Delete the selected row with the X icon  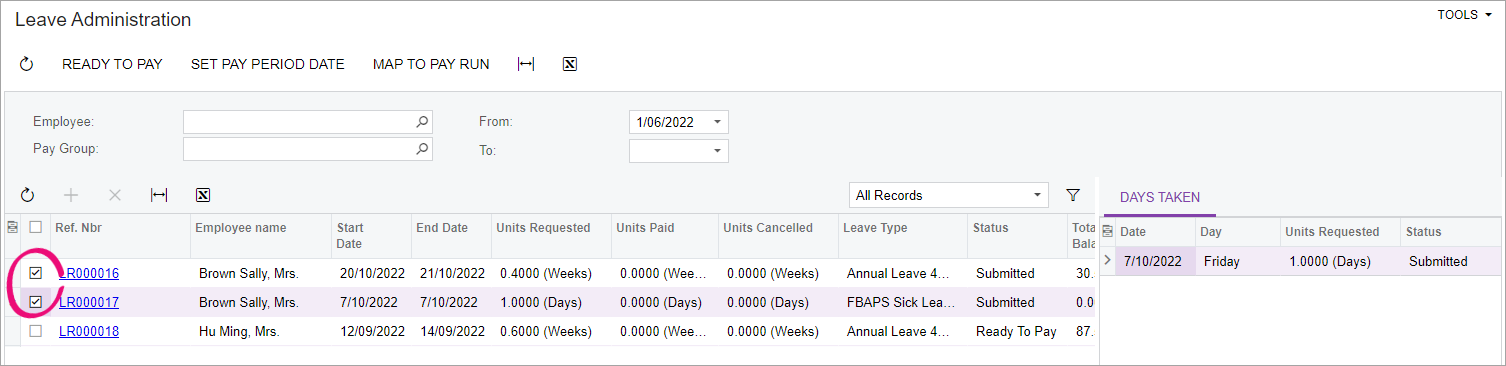pos(115,195)
